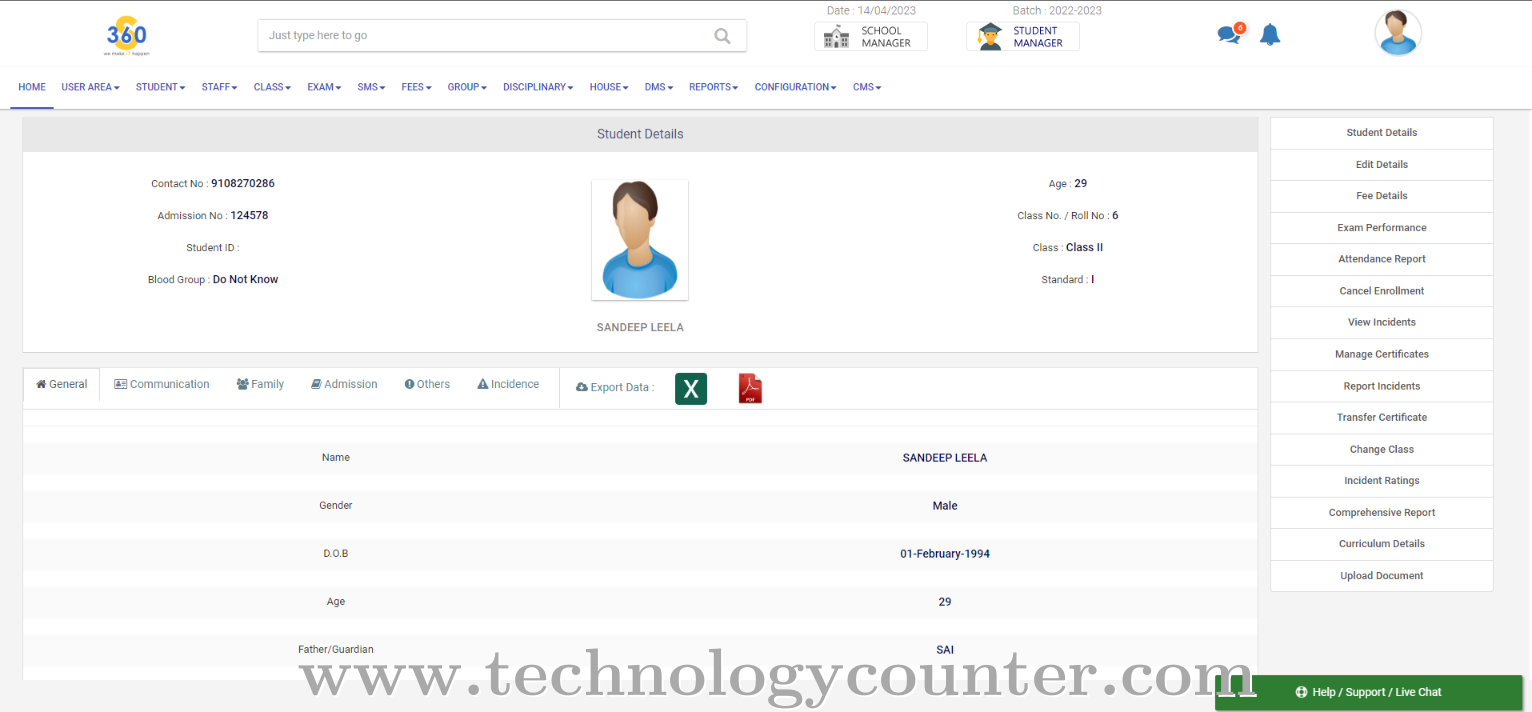The image size is (1532, 712).
Task: Export data to Excel
Action: click(x=691, y=388)
